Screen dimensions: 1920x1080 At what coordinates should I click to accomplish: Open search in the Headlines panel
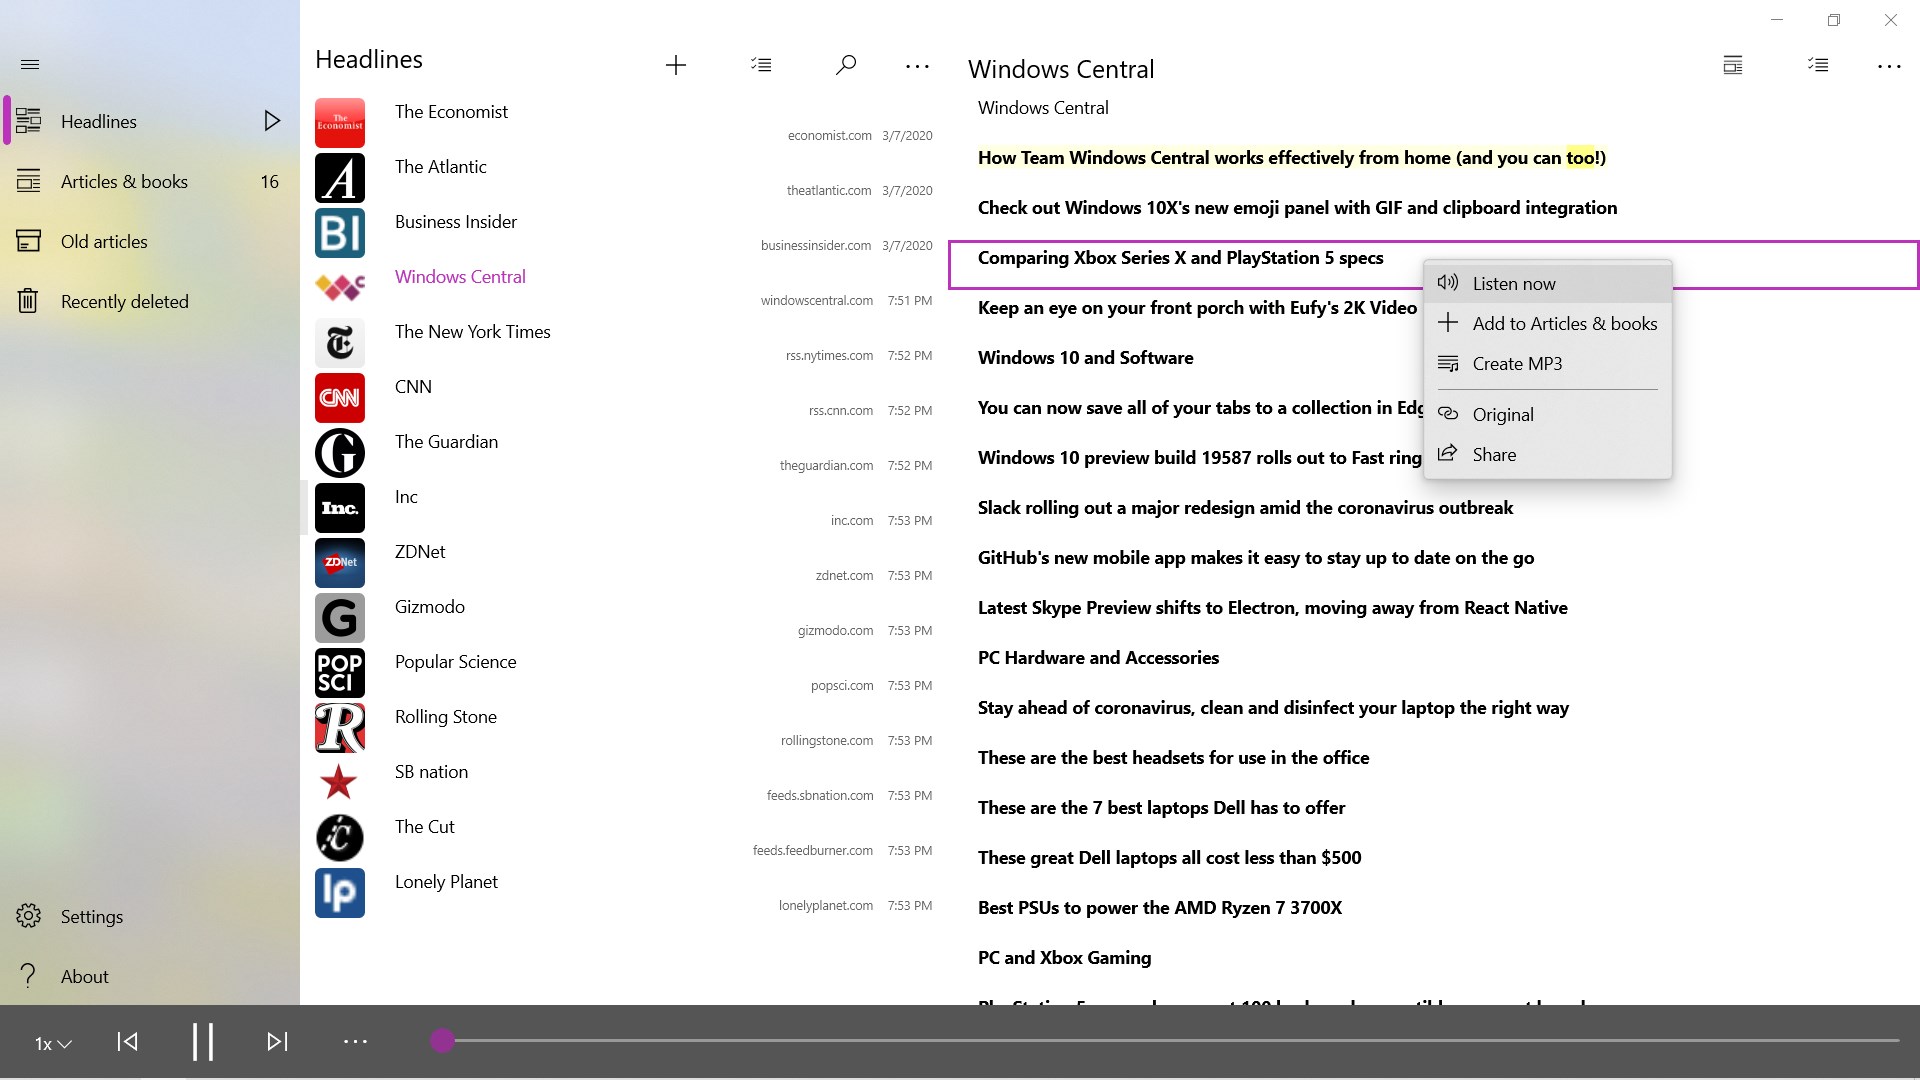point(845,64)
